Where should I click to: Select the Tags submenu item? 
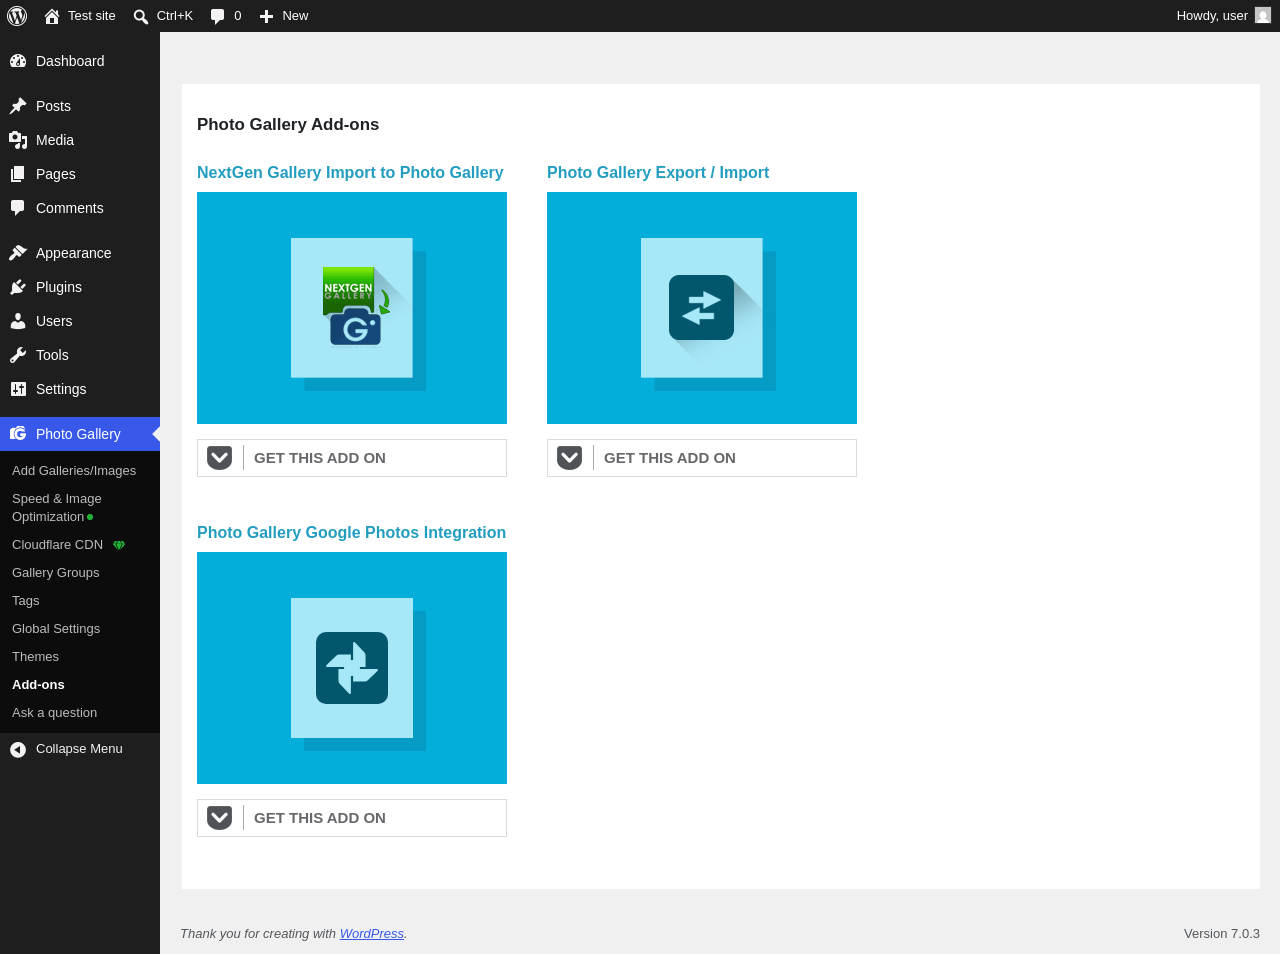80,601
